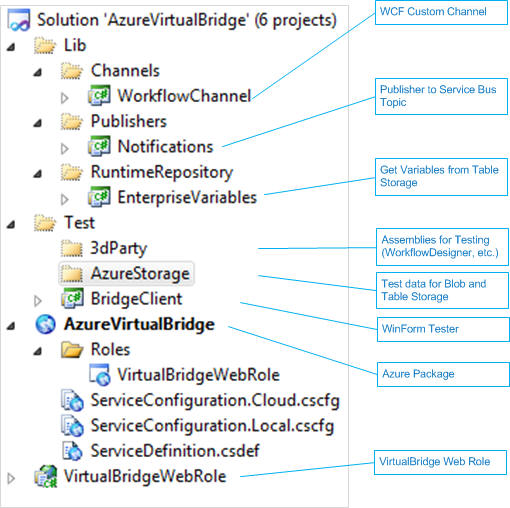Viewport: 510px width, 508px height.
Task: Click the AzureVirtualBridge cloud globe icon
Action: coord(45,324)
